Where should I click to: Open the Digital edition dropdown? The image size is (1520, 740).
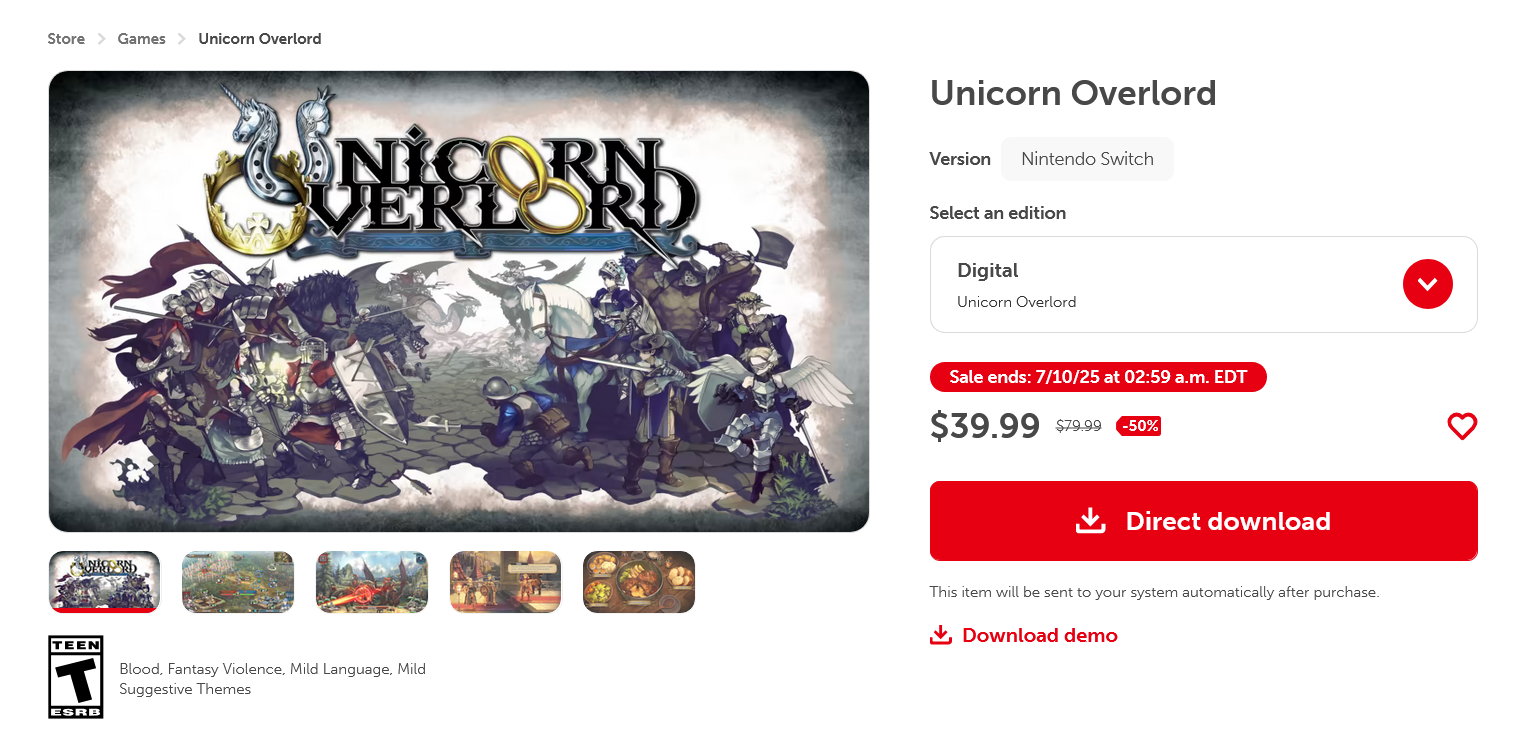(1203, 284)
